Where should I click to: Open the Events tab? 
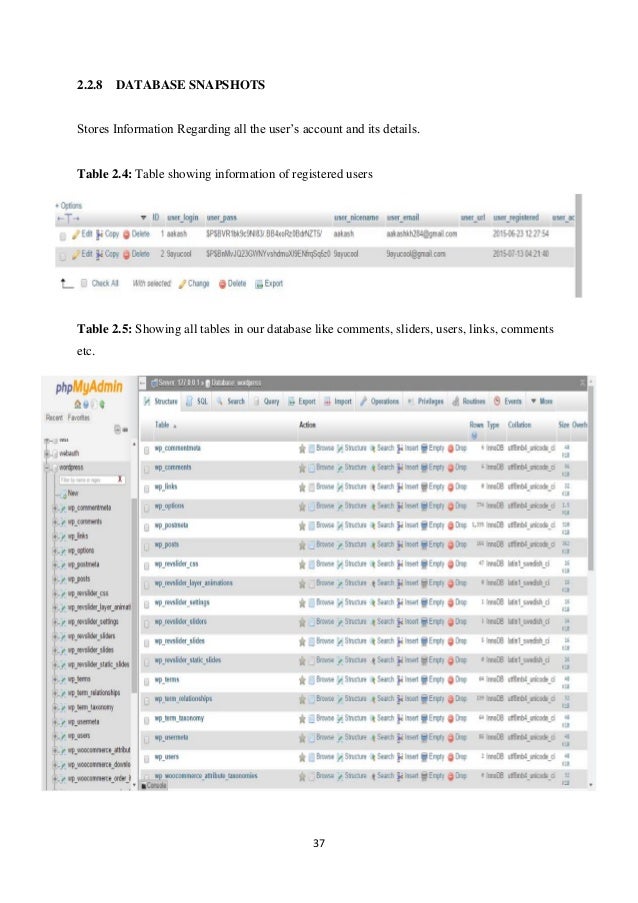[508, 401]
